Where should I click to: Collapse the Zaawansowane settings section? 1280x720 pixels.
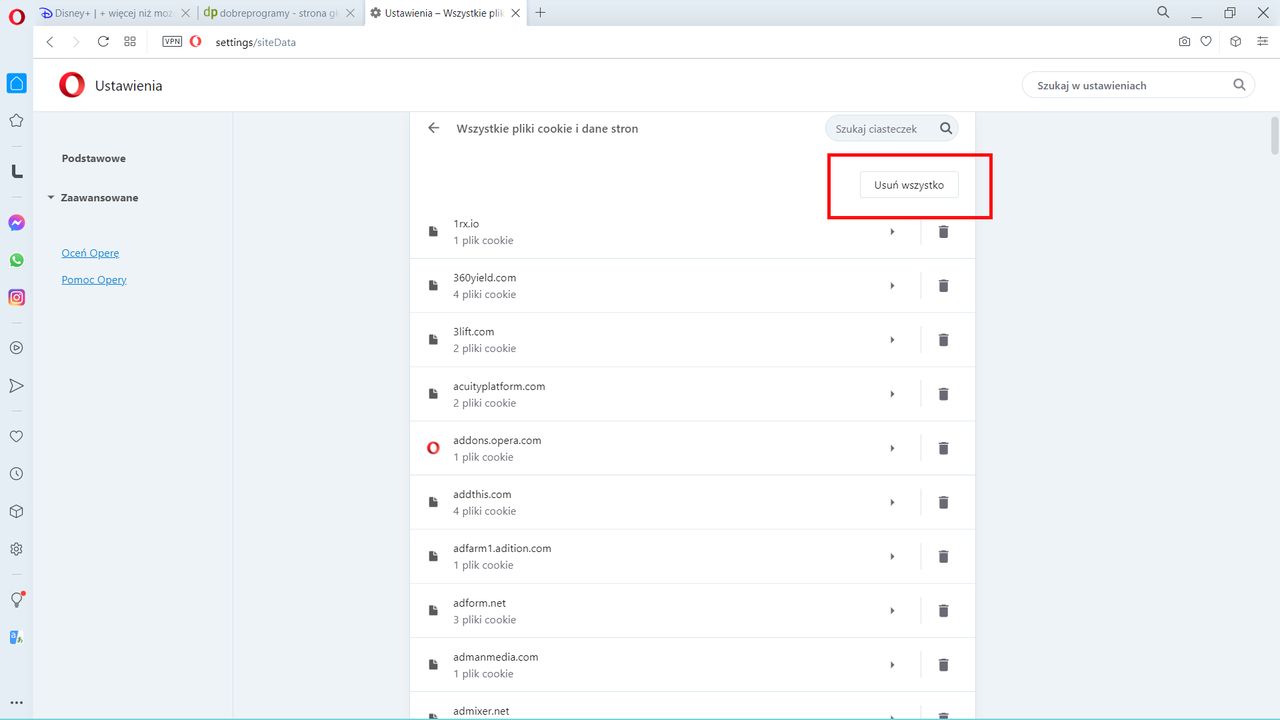[x=93, y=198]
